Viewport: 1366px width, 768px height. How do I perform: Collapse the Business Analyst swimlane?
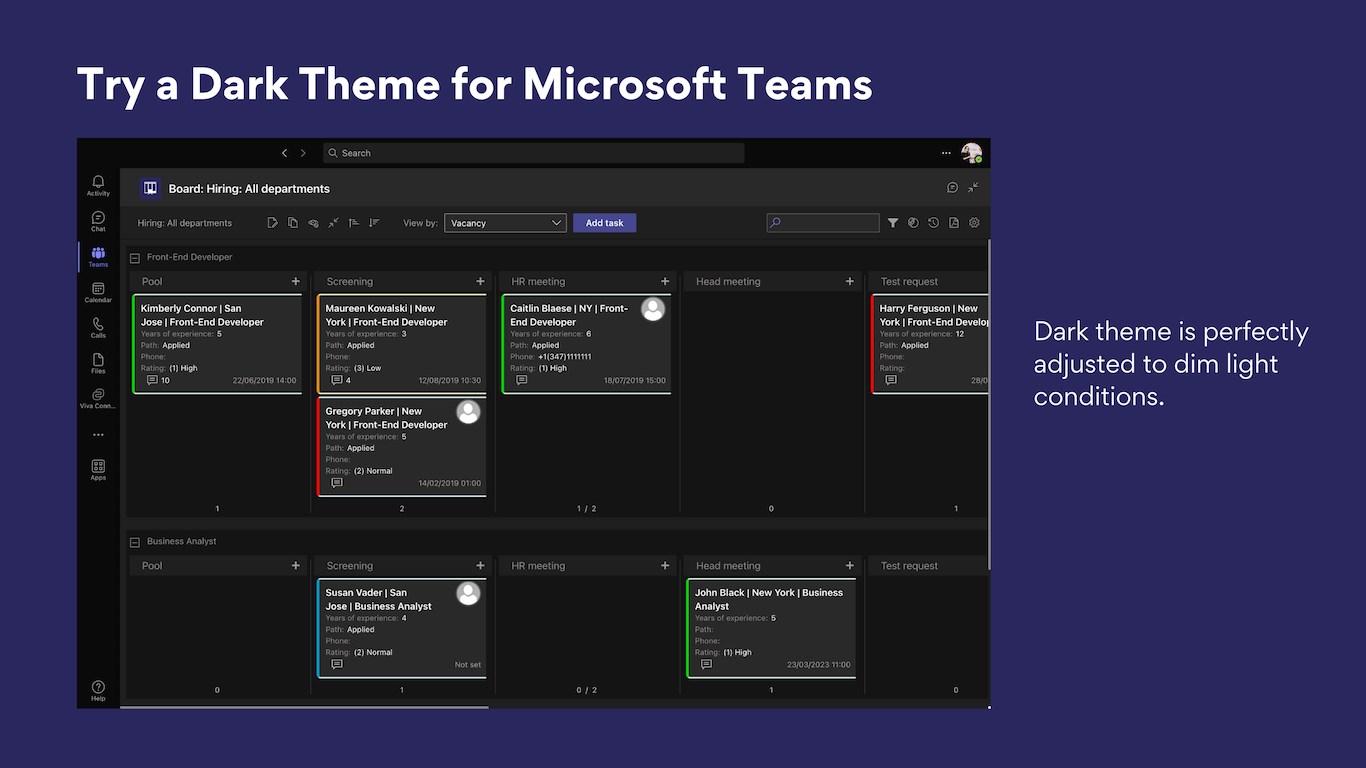[135, 542]
